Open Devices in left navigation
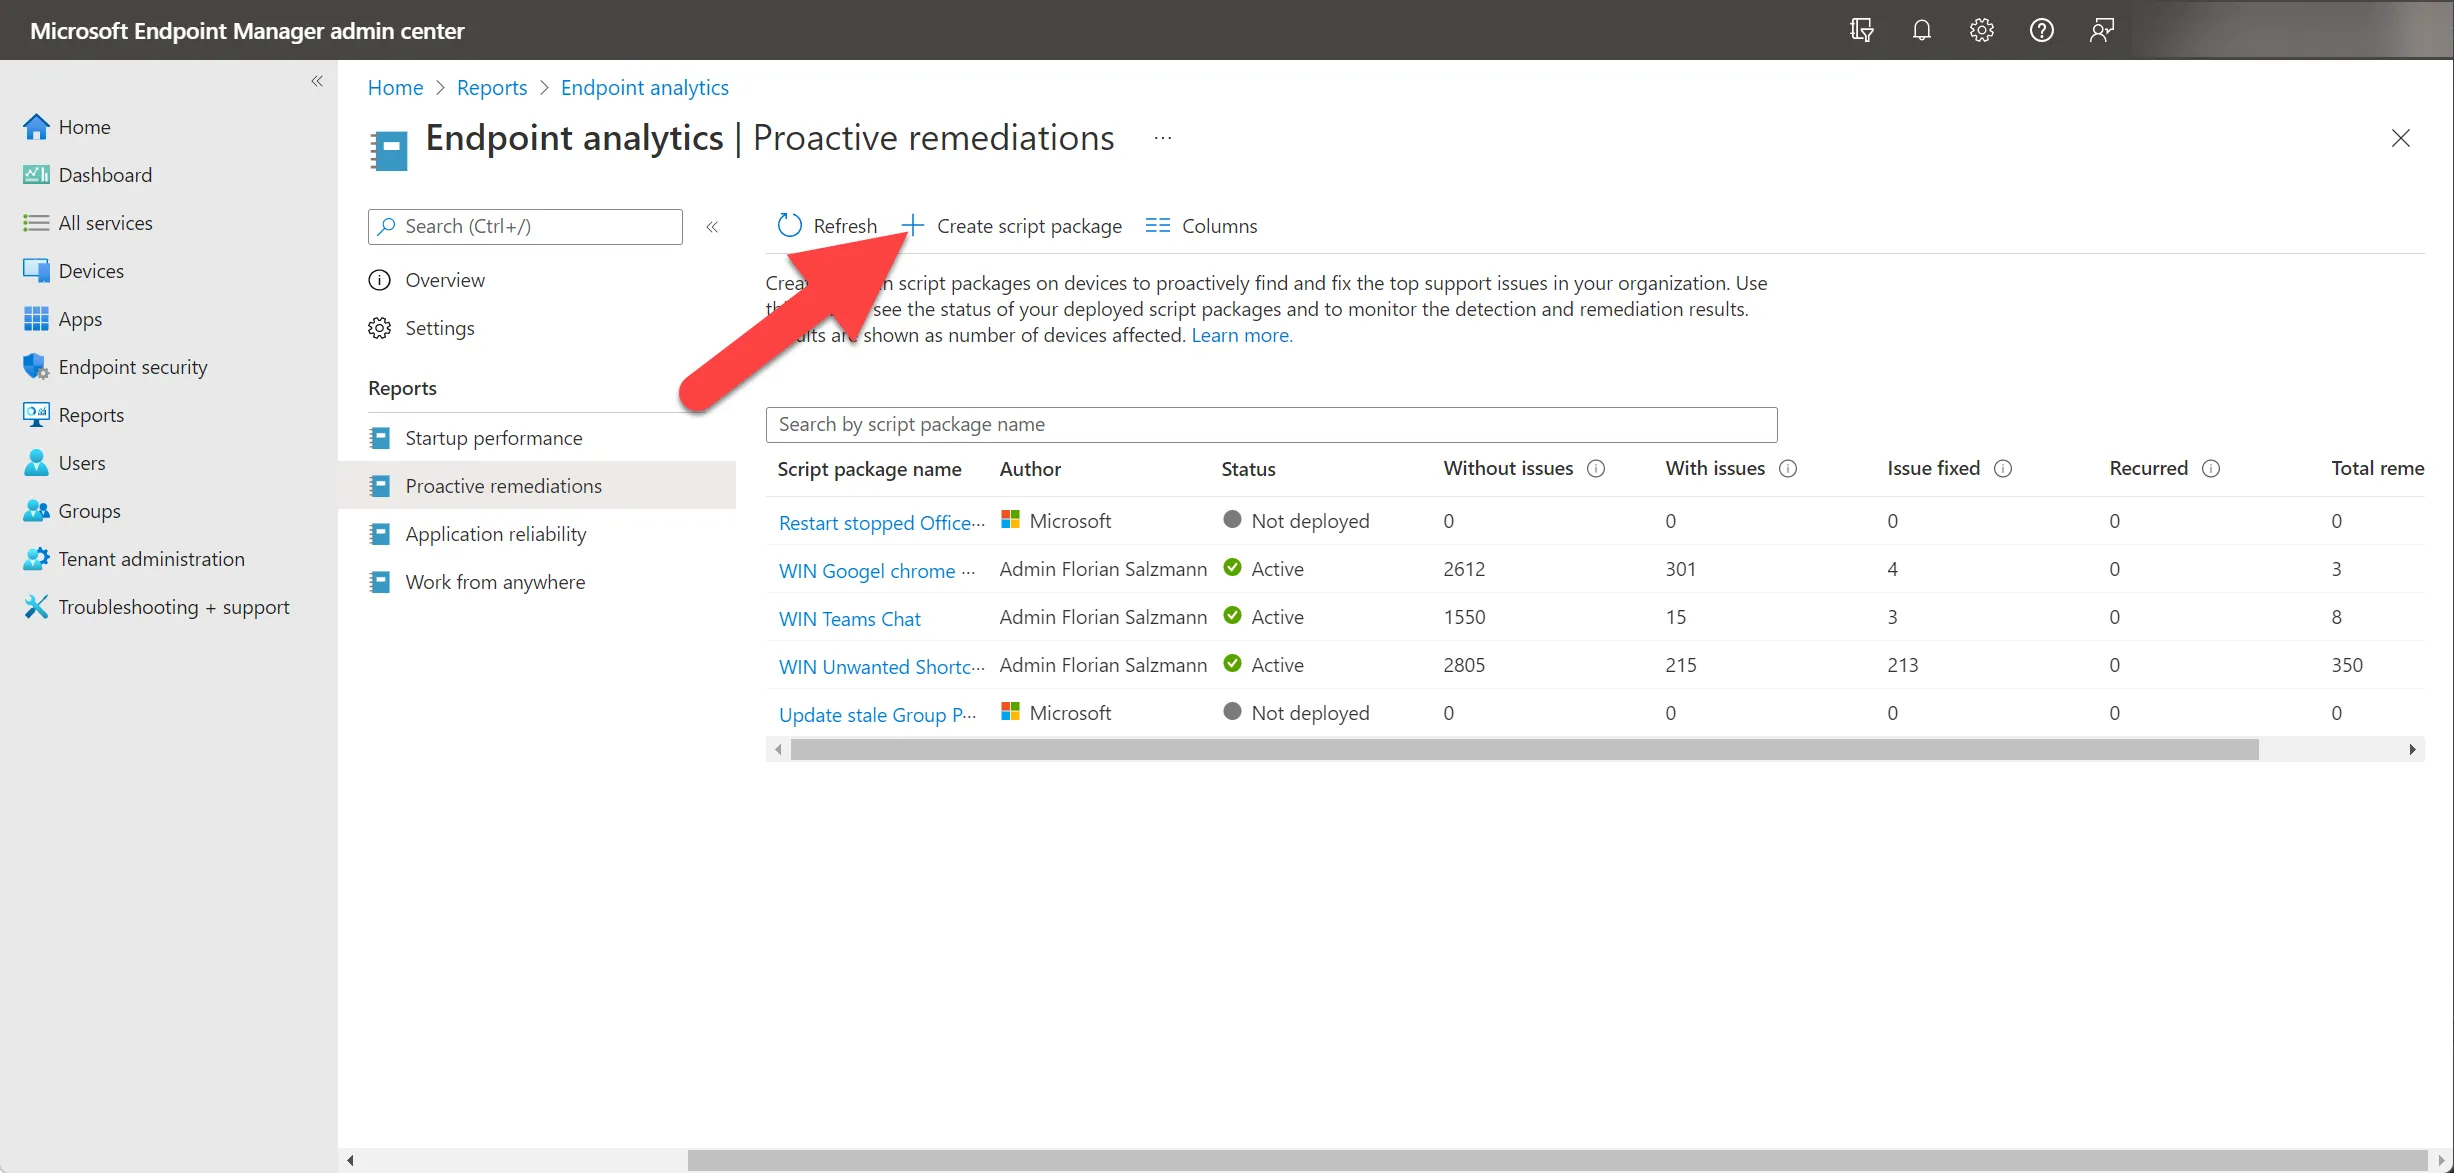This screenshot has height=1173, width=2454. pyautogui.click(x=91, y=271)
